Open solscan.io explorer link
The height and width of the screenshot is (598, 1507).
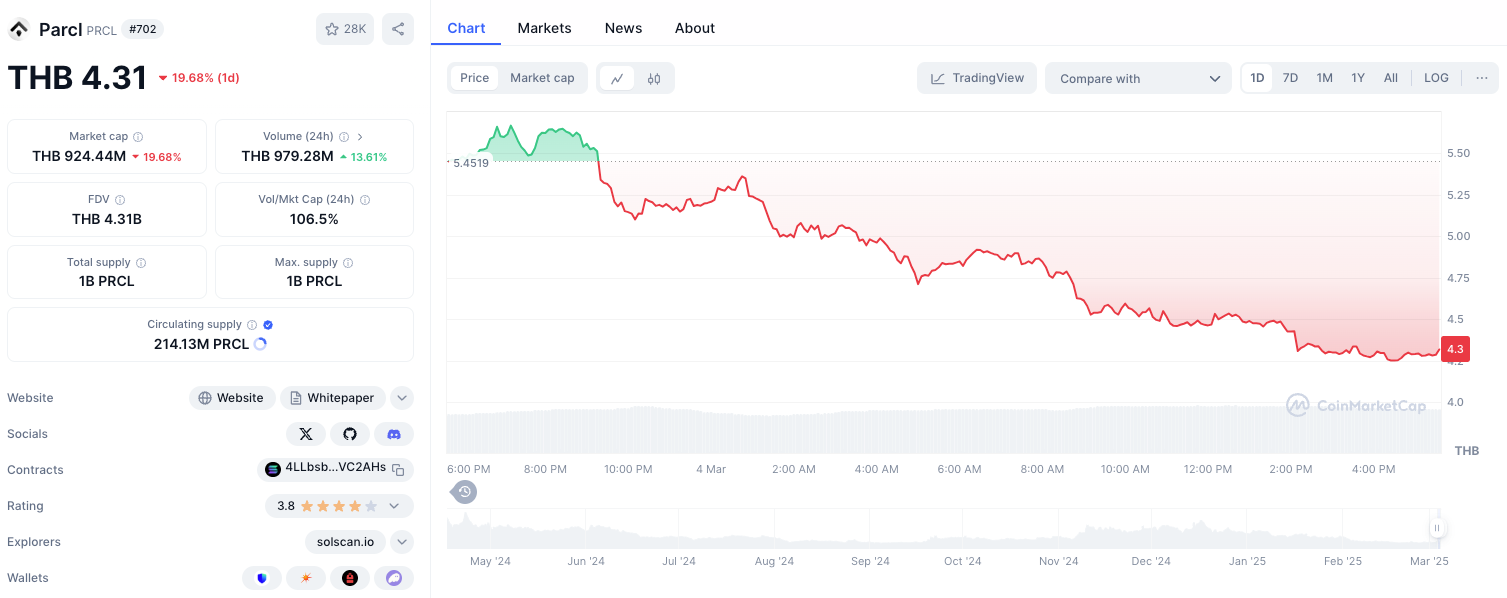[x=346, y=542]
